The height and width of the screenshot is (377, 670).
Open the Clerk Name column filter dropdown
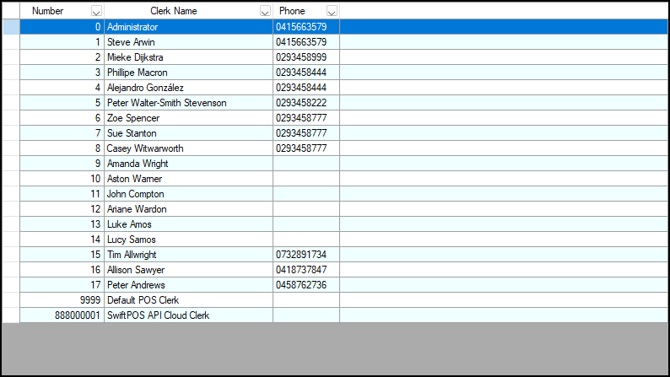point(265,12)
